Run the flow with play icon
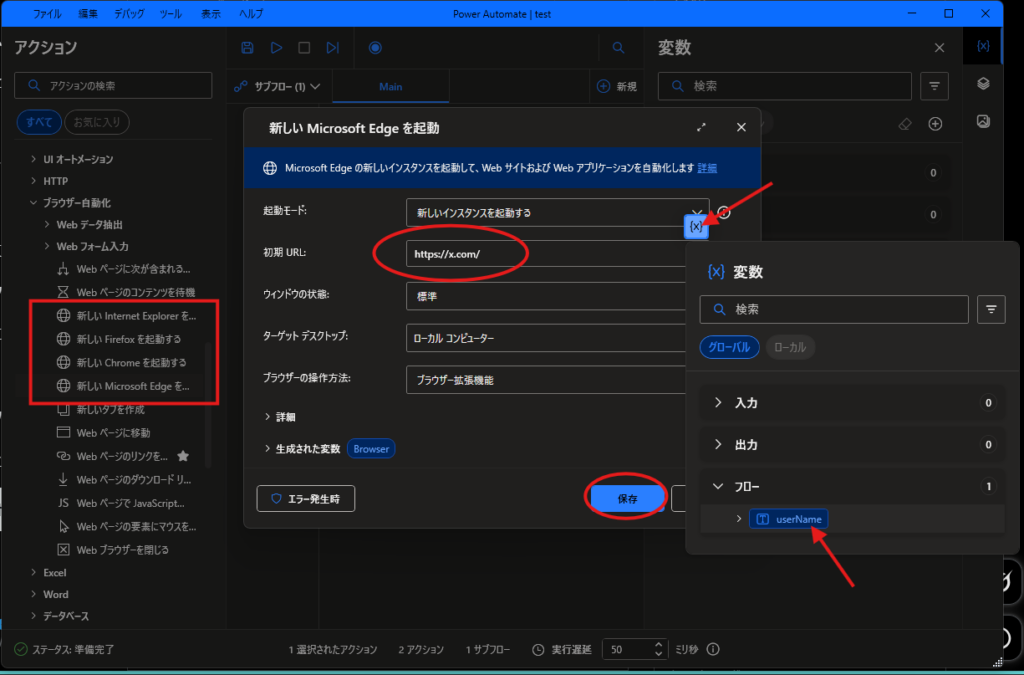 click(x=276, y=48)
